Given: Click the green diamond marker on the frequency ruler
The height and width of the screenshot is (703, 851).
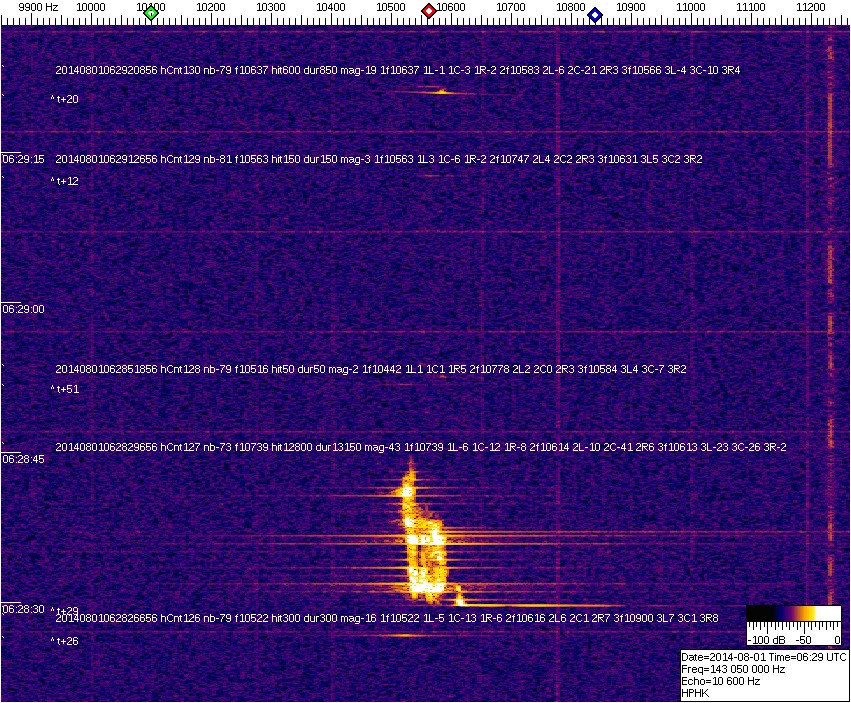Looking at the screenshot, I should pyautogui.click(x=151, y=12).
